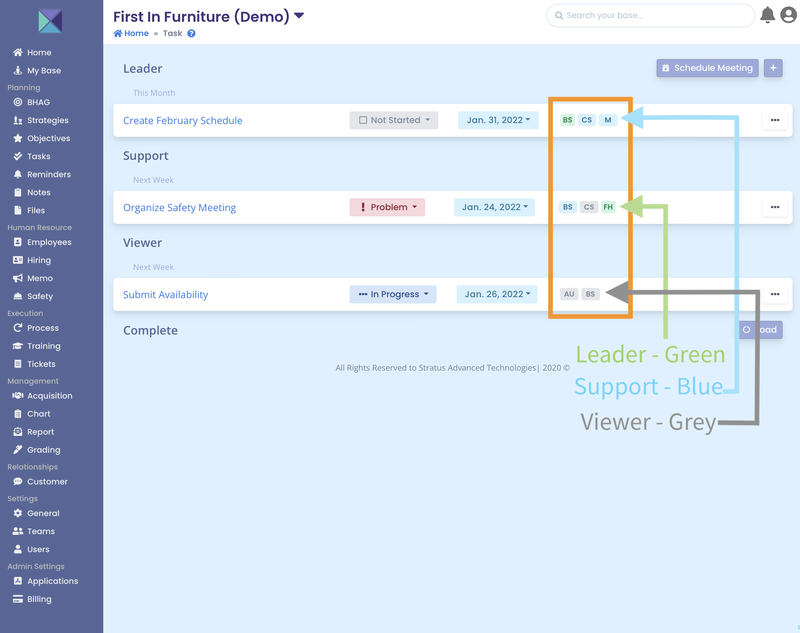
Task: Click the Process refresh icon
Action: (18, 327)
